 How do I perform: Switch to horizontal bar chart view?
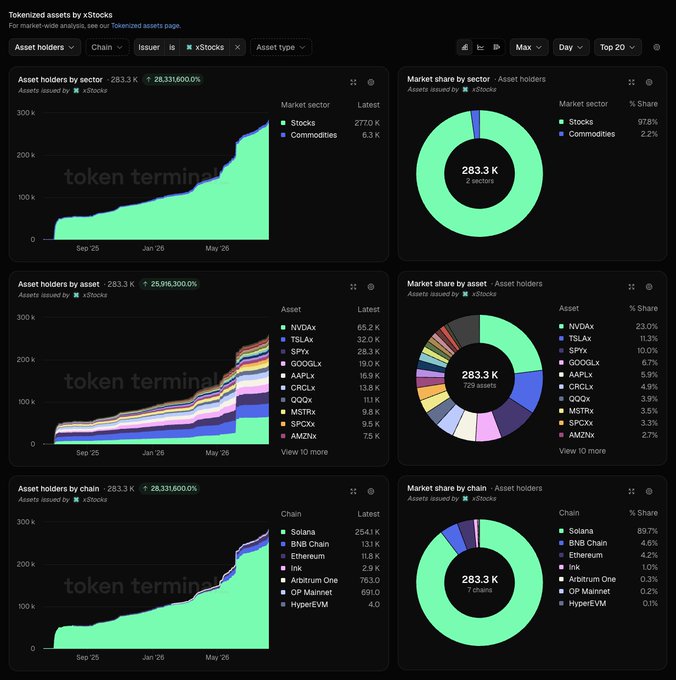[x=496, y=47]
